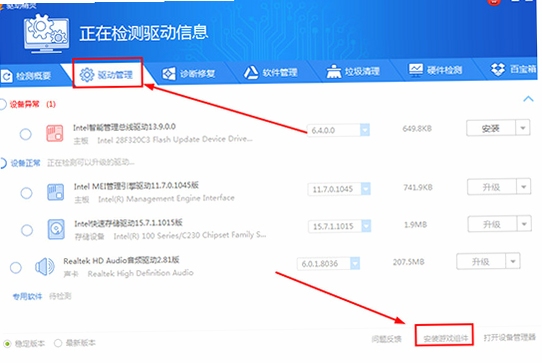This screenshot has width=542, height=363.
Task: Click the 软件管理 triangle icon
Action: coord(251,73)
